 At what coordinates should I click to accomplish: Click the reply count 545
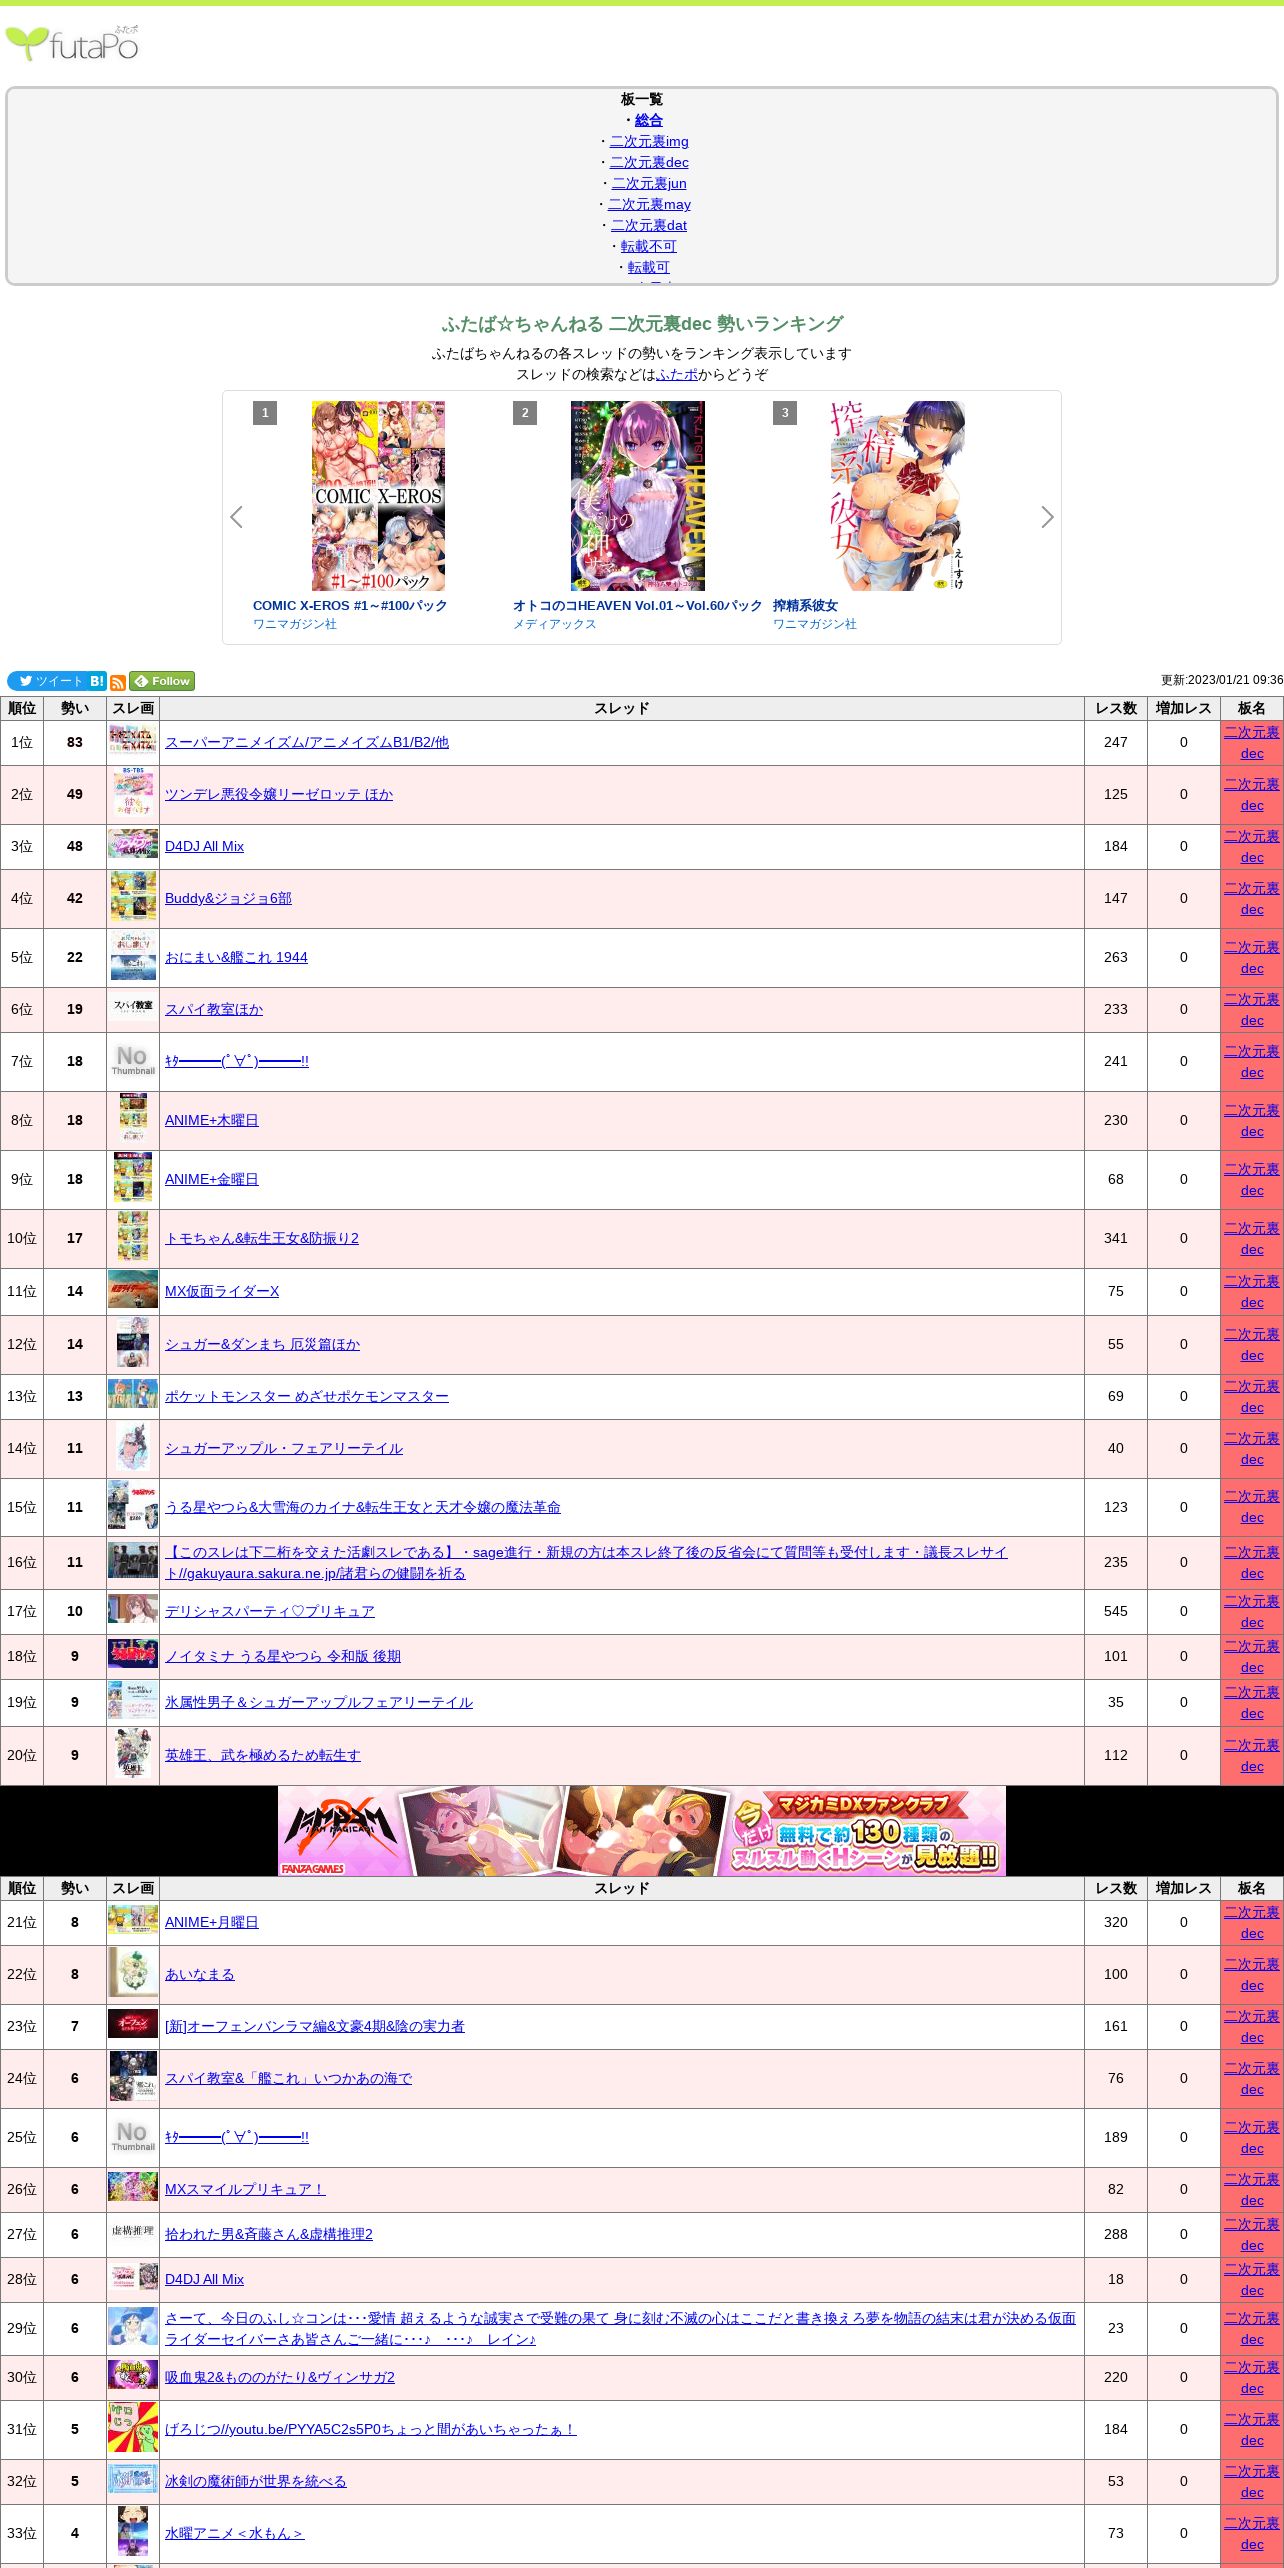(x=1116, y=1611)
